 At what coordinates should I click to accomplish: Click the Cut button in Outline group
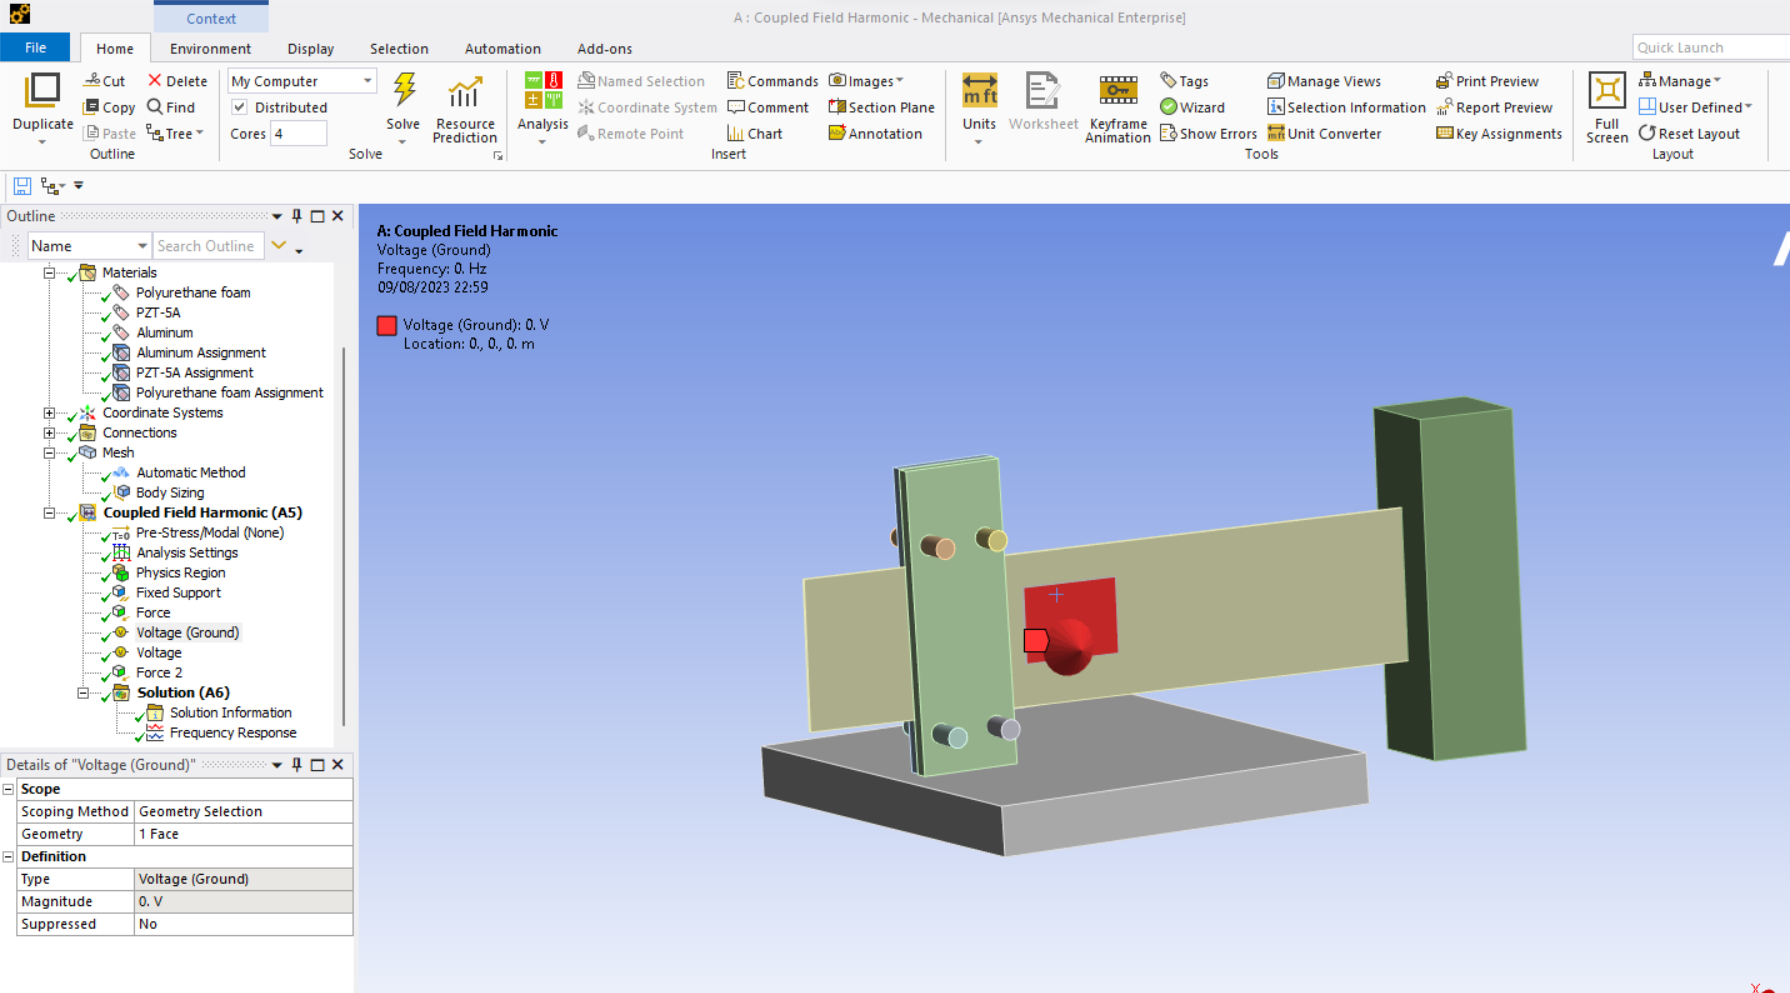point(104,81)
